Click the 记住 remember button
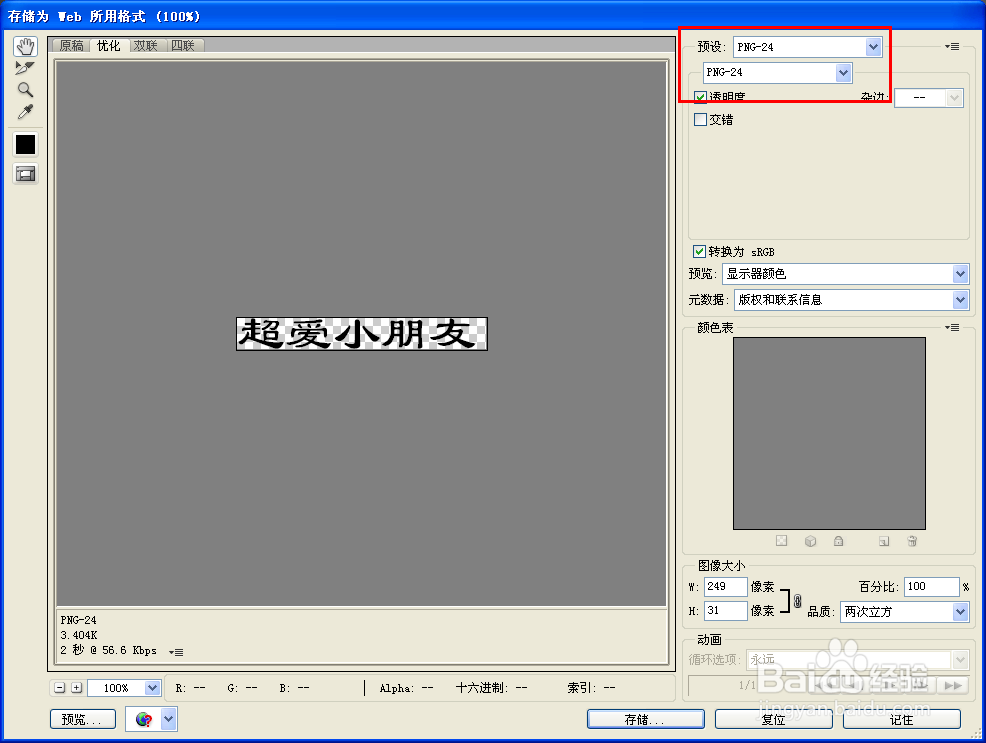This screenshot has width=986, height=743. click(901, 719)
